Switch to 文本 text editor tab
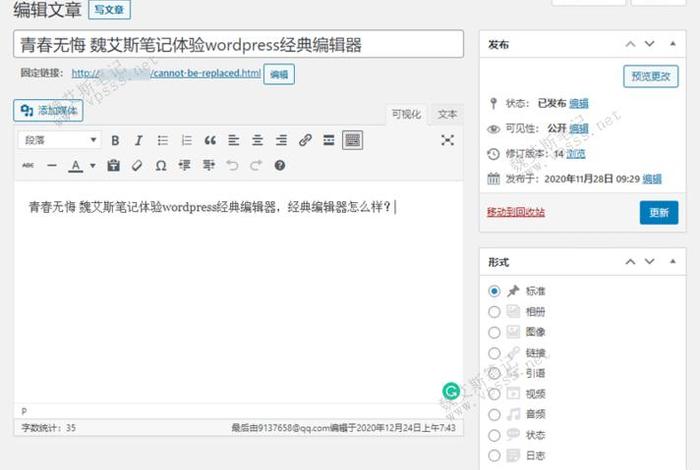Screen dimensions: 700x470 click(447, 114)
